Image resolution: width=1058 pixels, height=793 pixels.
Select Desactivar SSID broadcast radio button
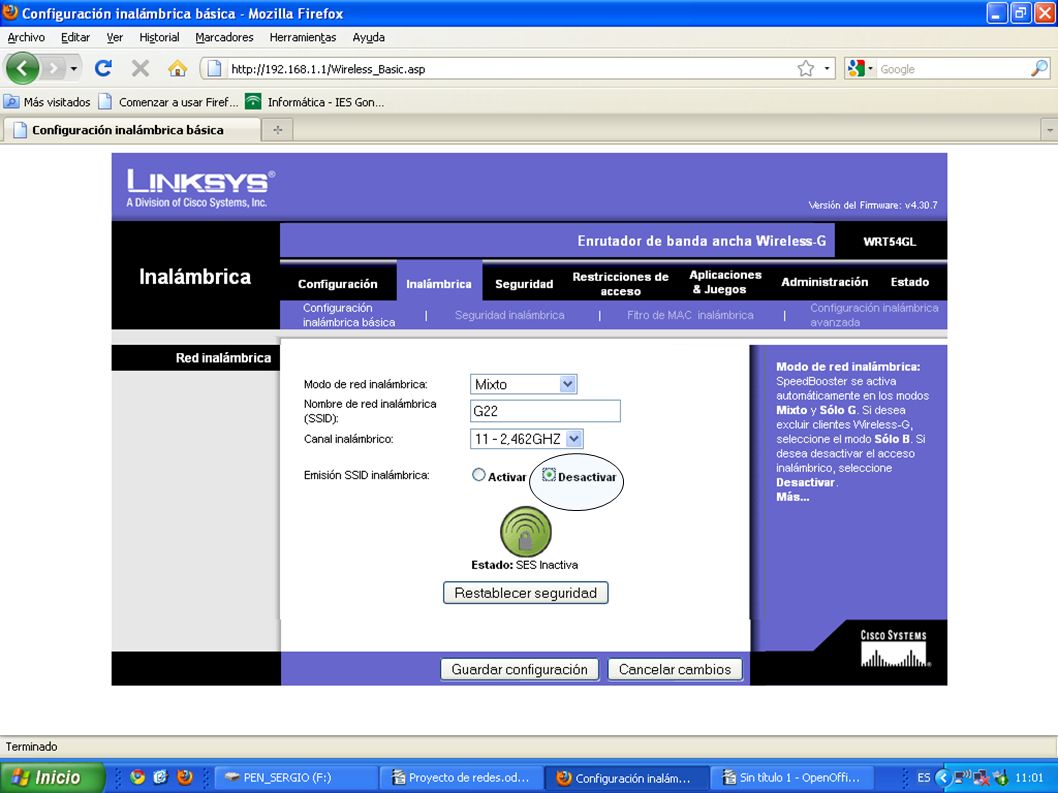[x=549, y=475]
